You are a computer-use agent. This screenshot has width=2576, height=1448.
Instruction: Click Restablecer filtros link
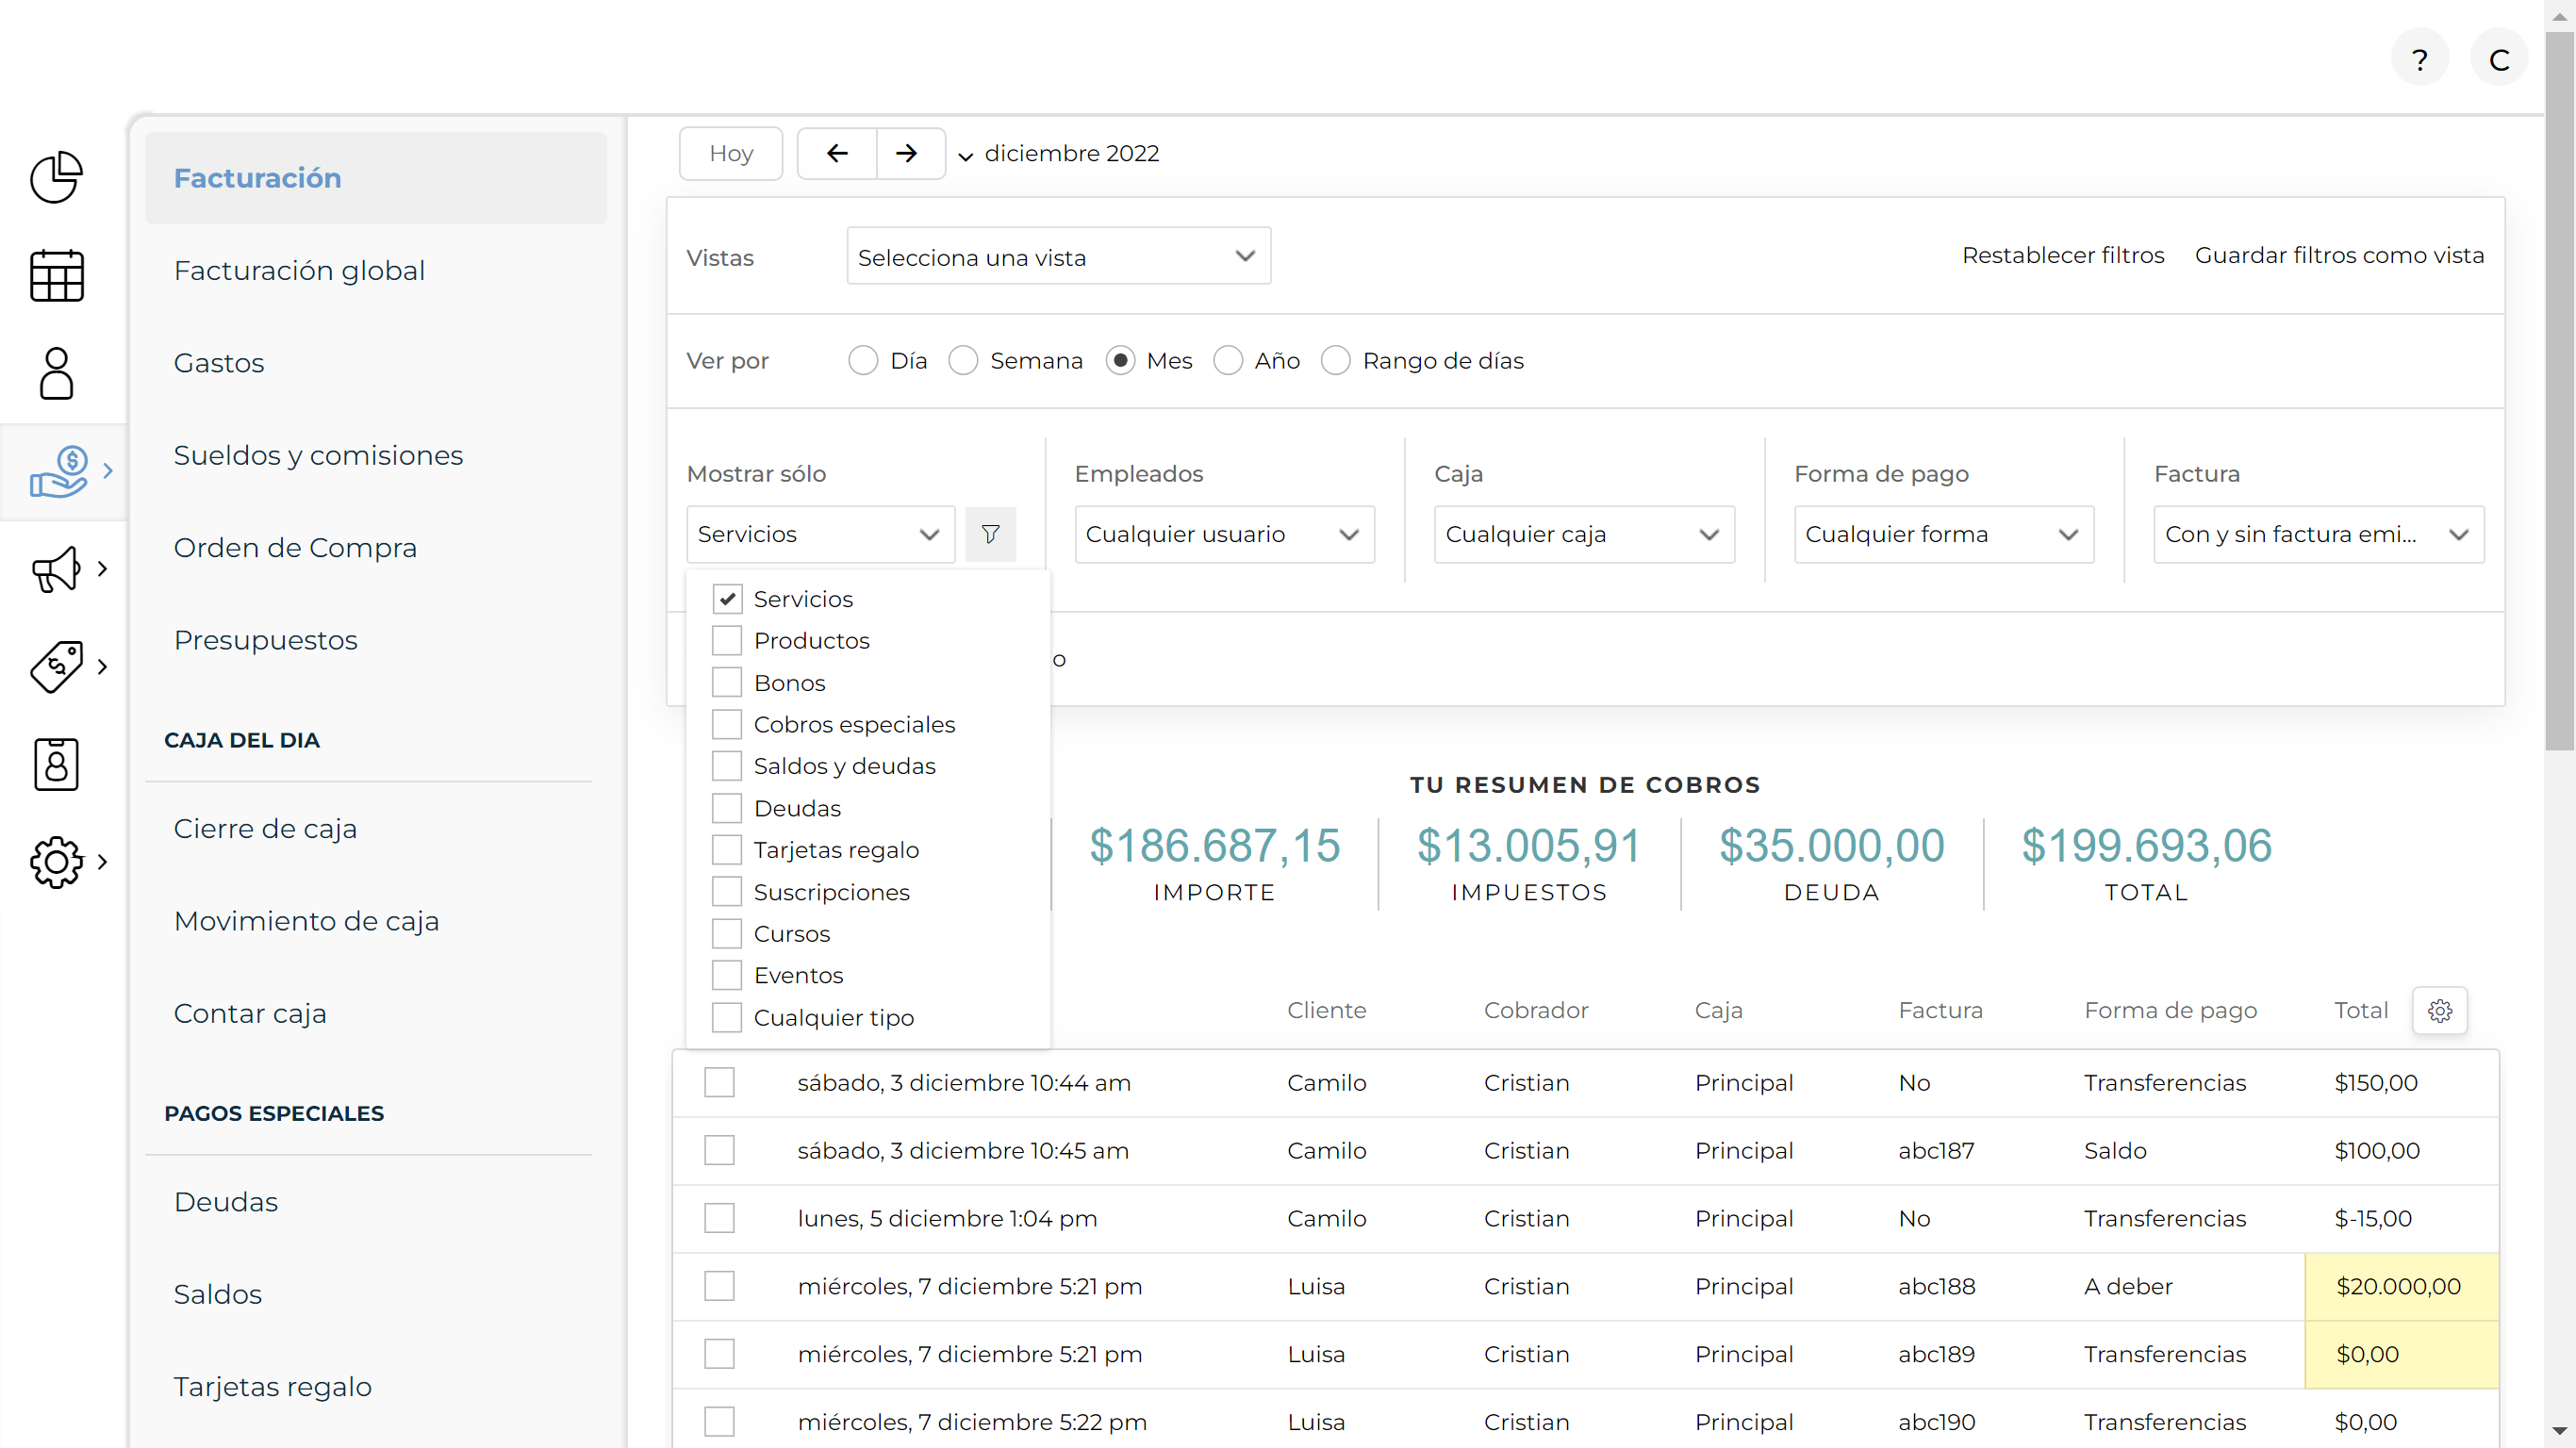[2062, 255]
